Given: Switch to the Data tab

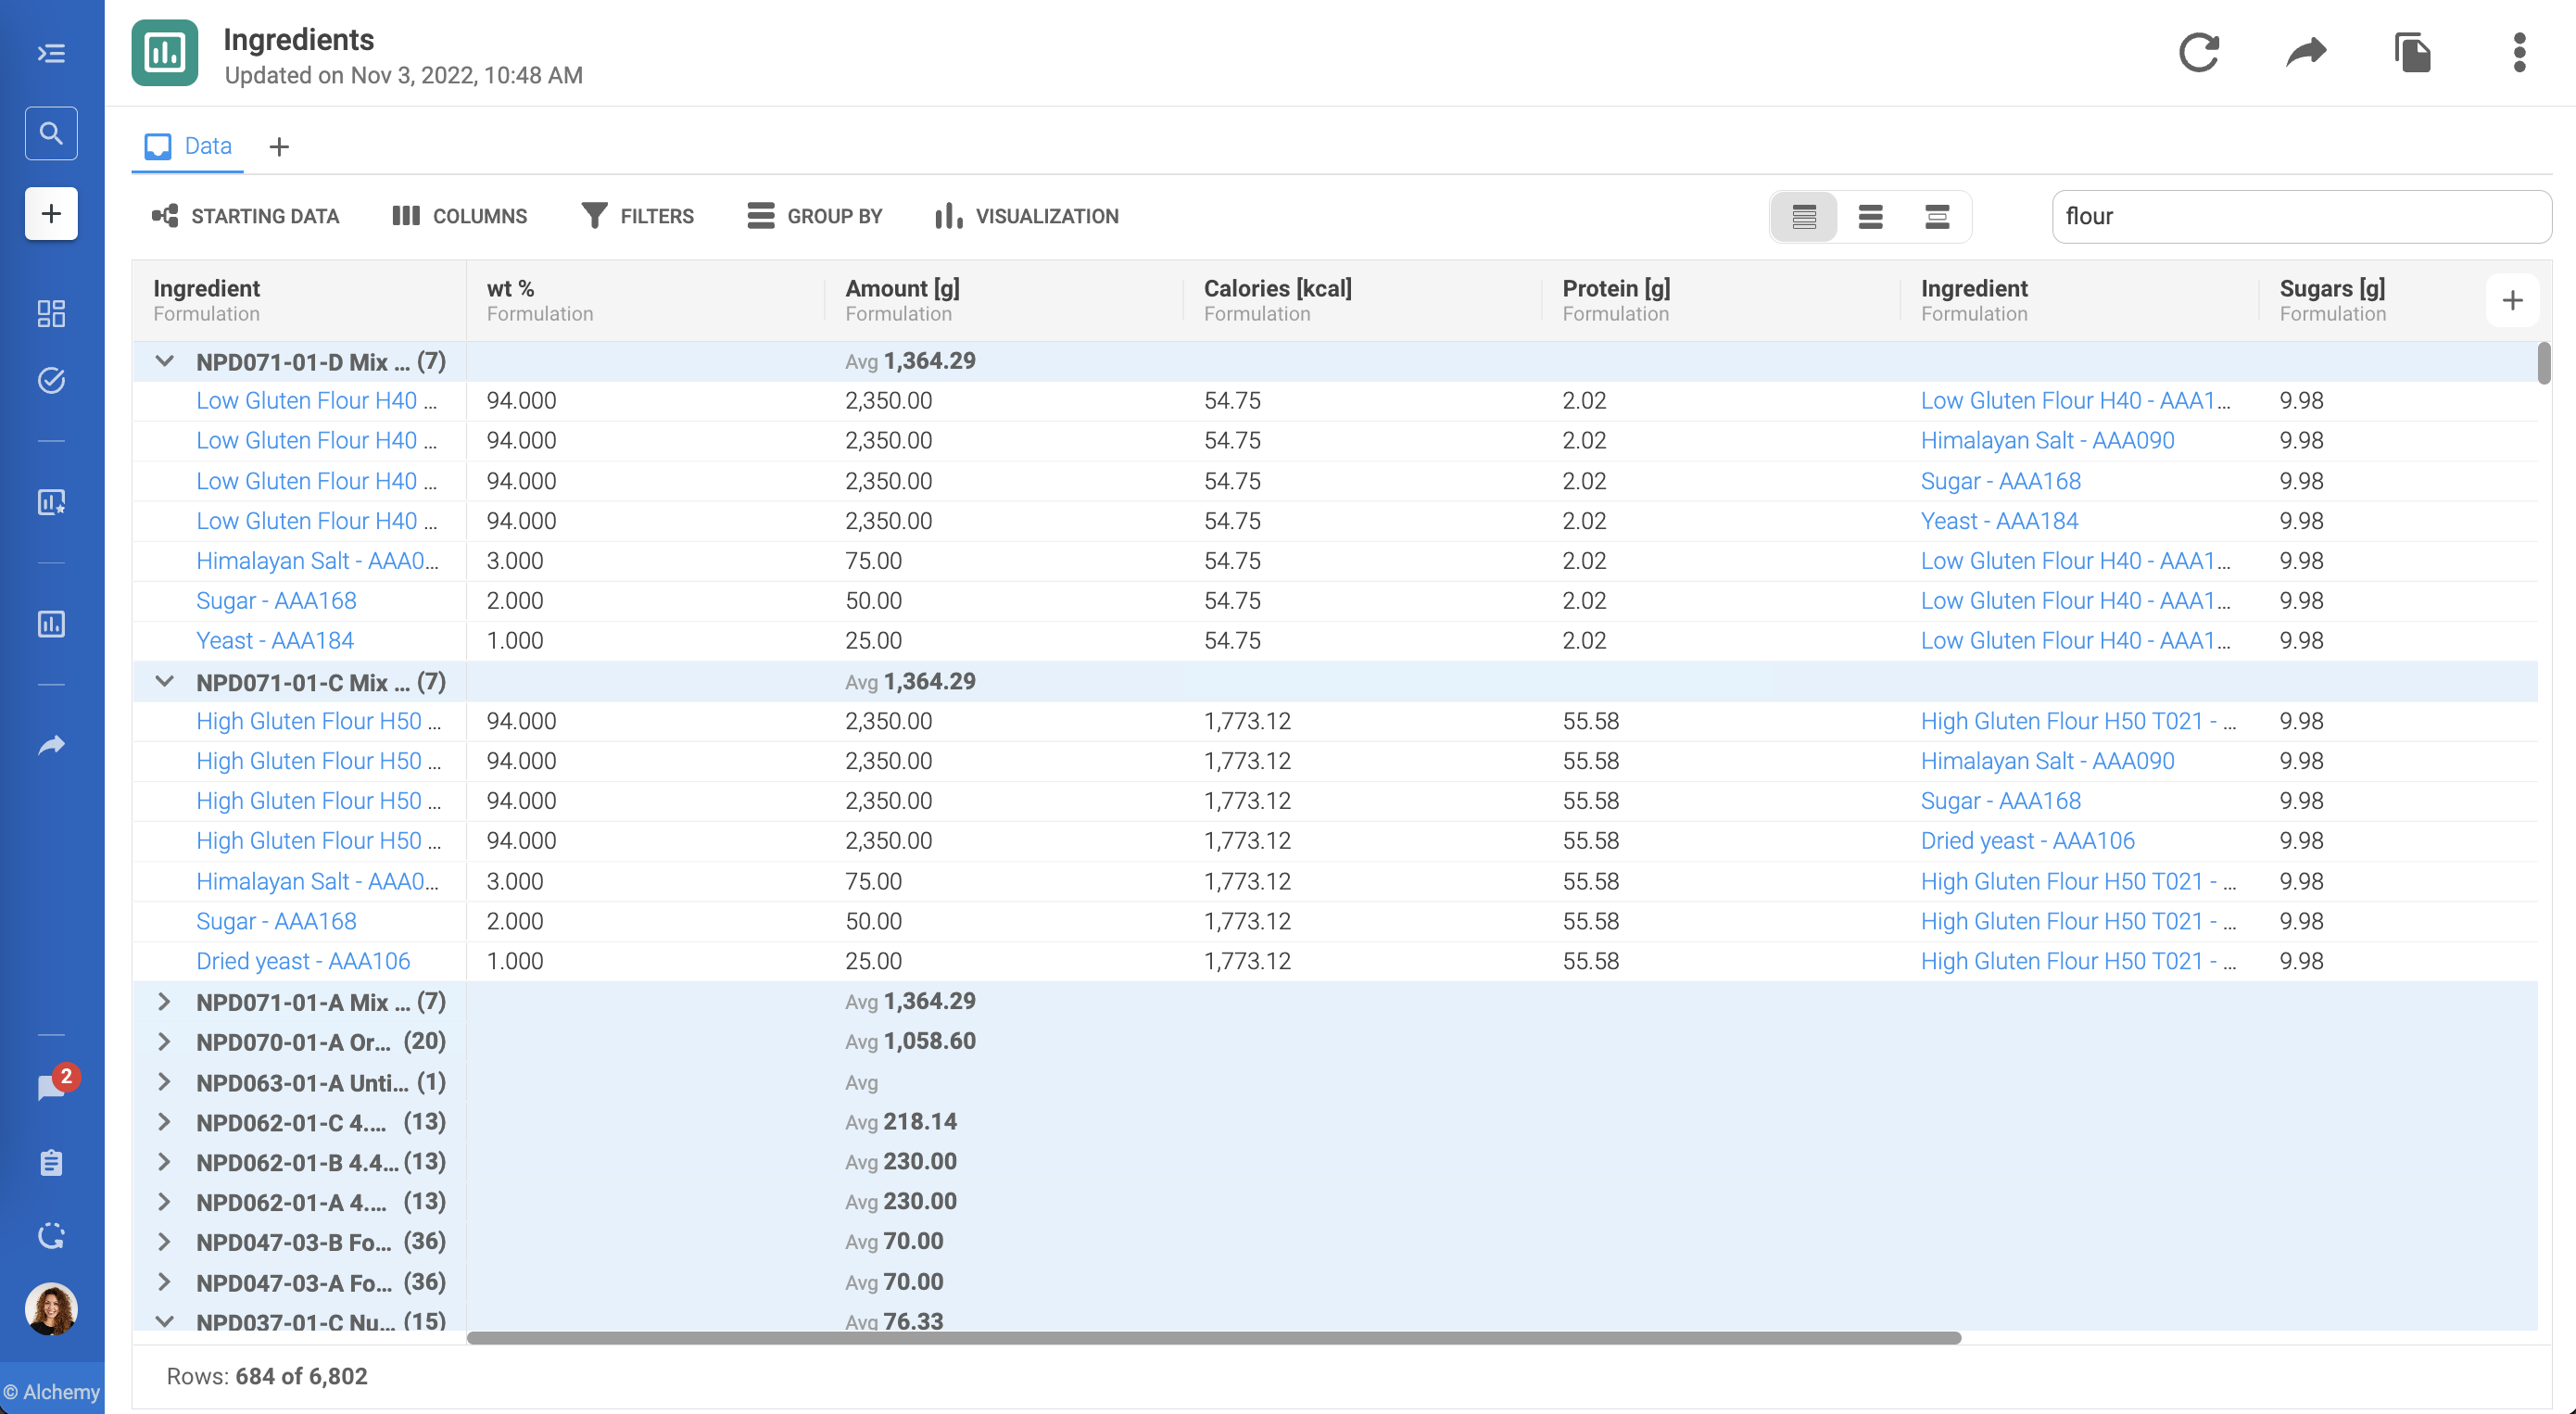Looking at the screenshot, I should [x=188, y=147].
